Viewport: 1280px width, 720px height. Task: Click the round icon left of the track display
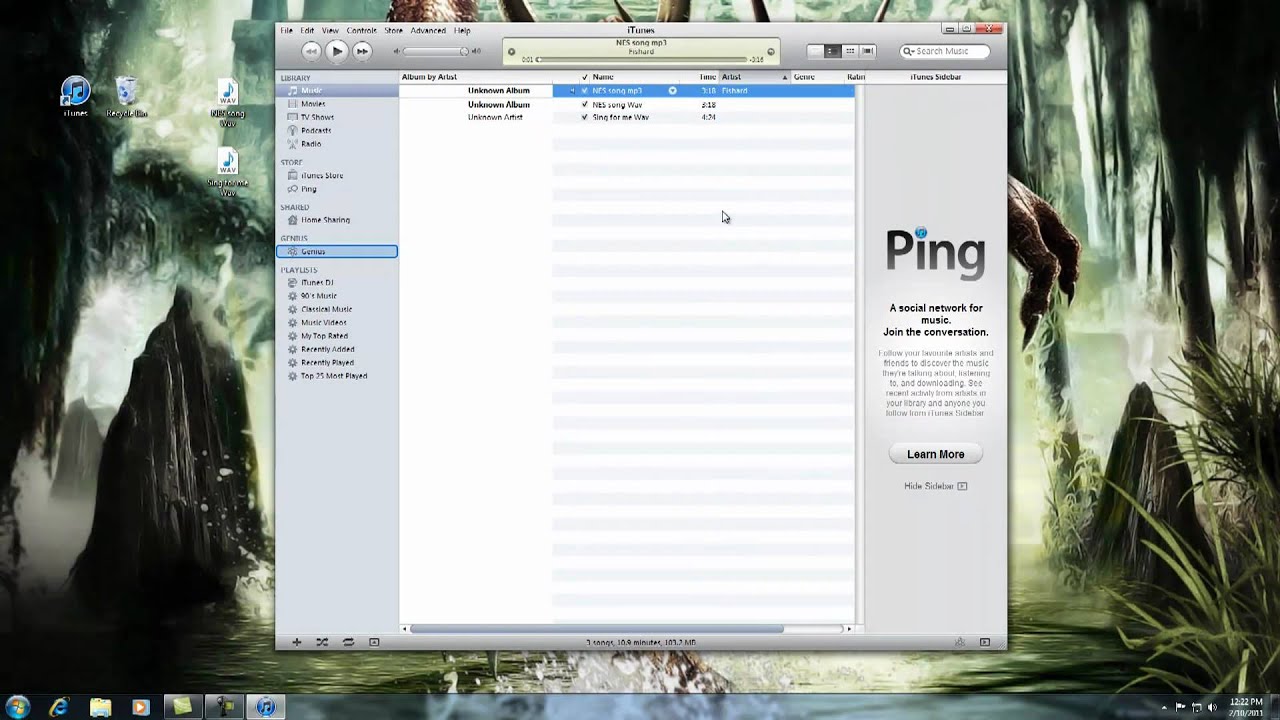point(511,52)
